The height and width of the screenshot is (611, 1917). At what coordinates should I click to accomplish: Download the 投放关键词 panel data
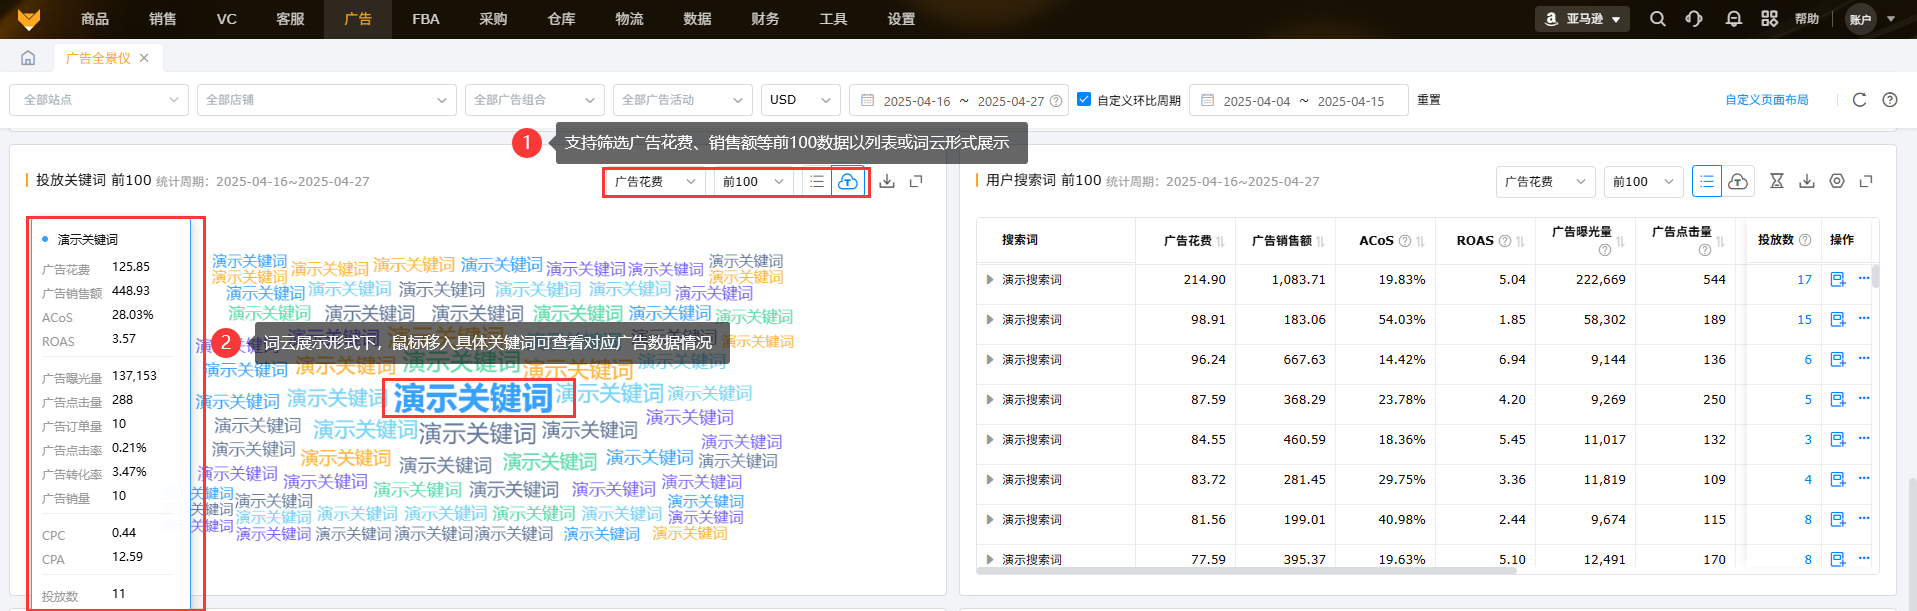[887, 181]
